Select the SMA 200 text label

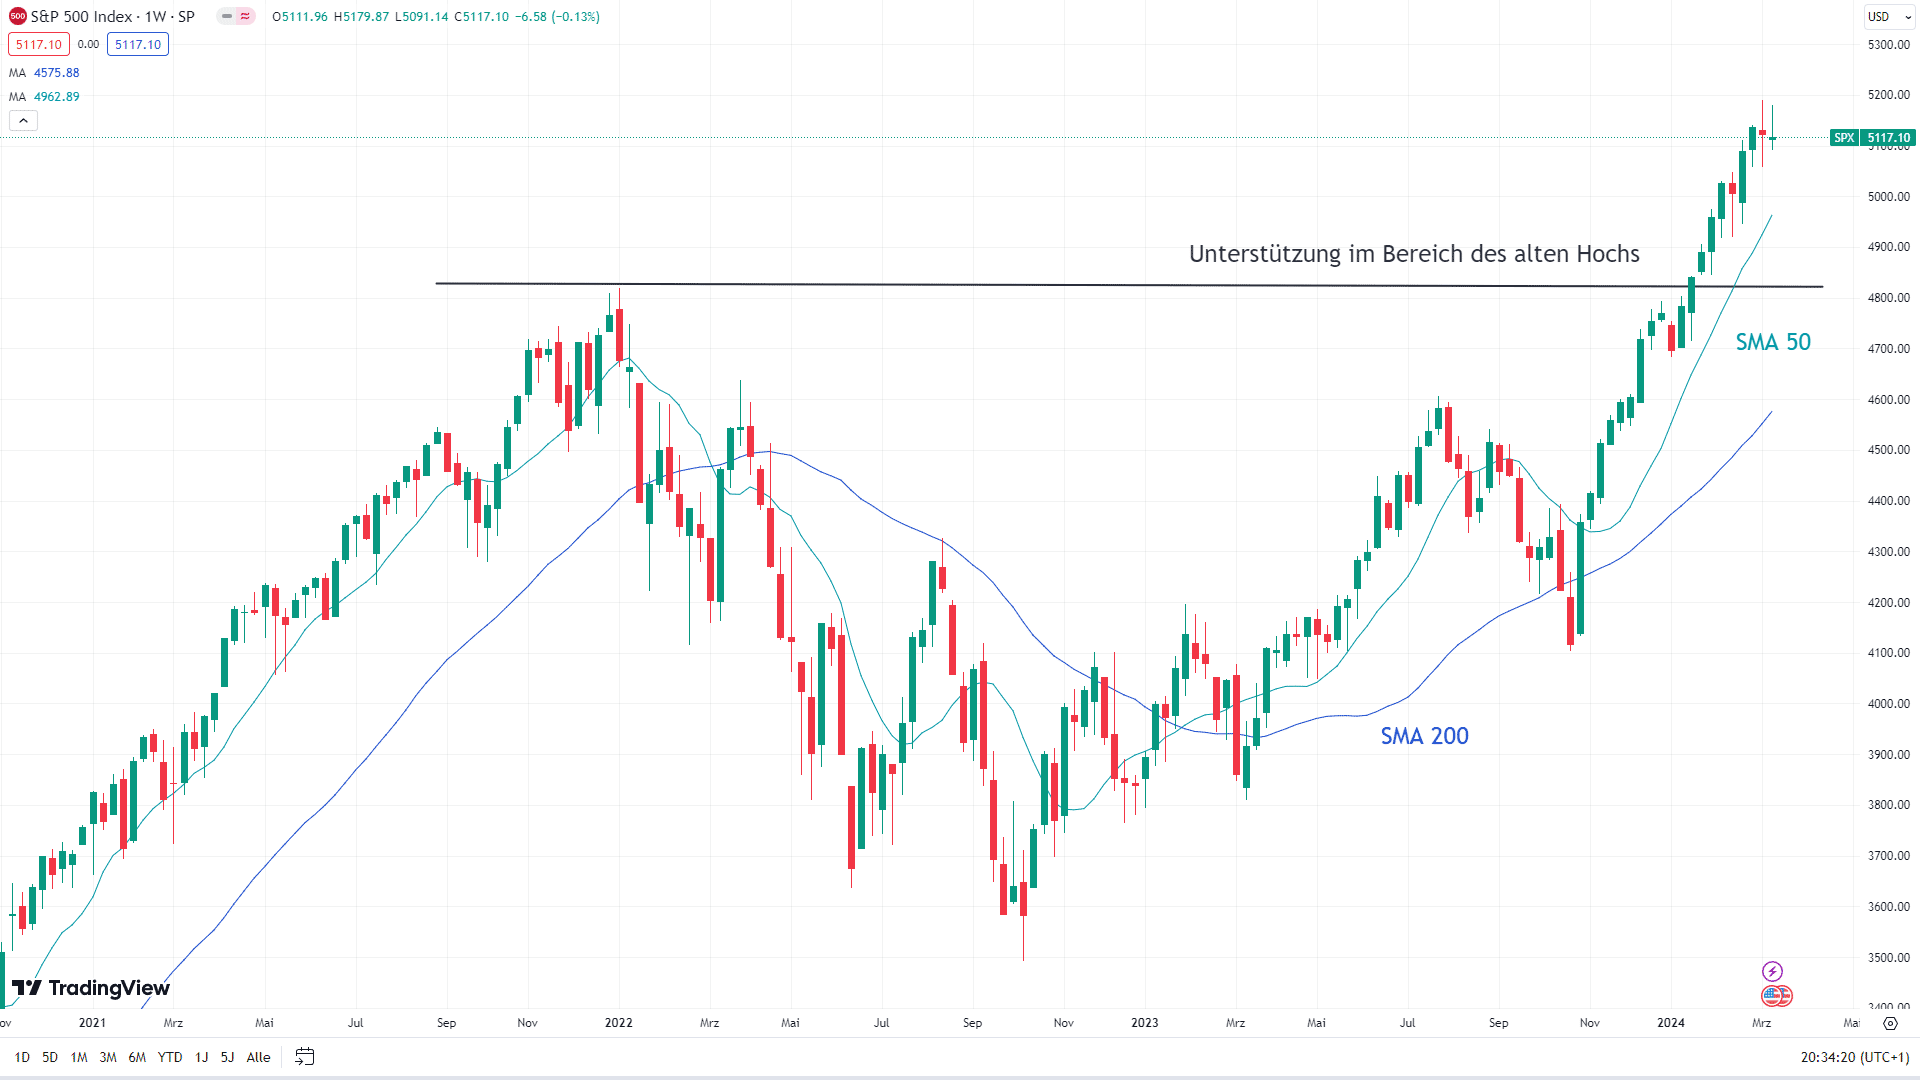coord(1424,736)
